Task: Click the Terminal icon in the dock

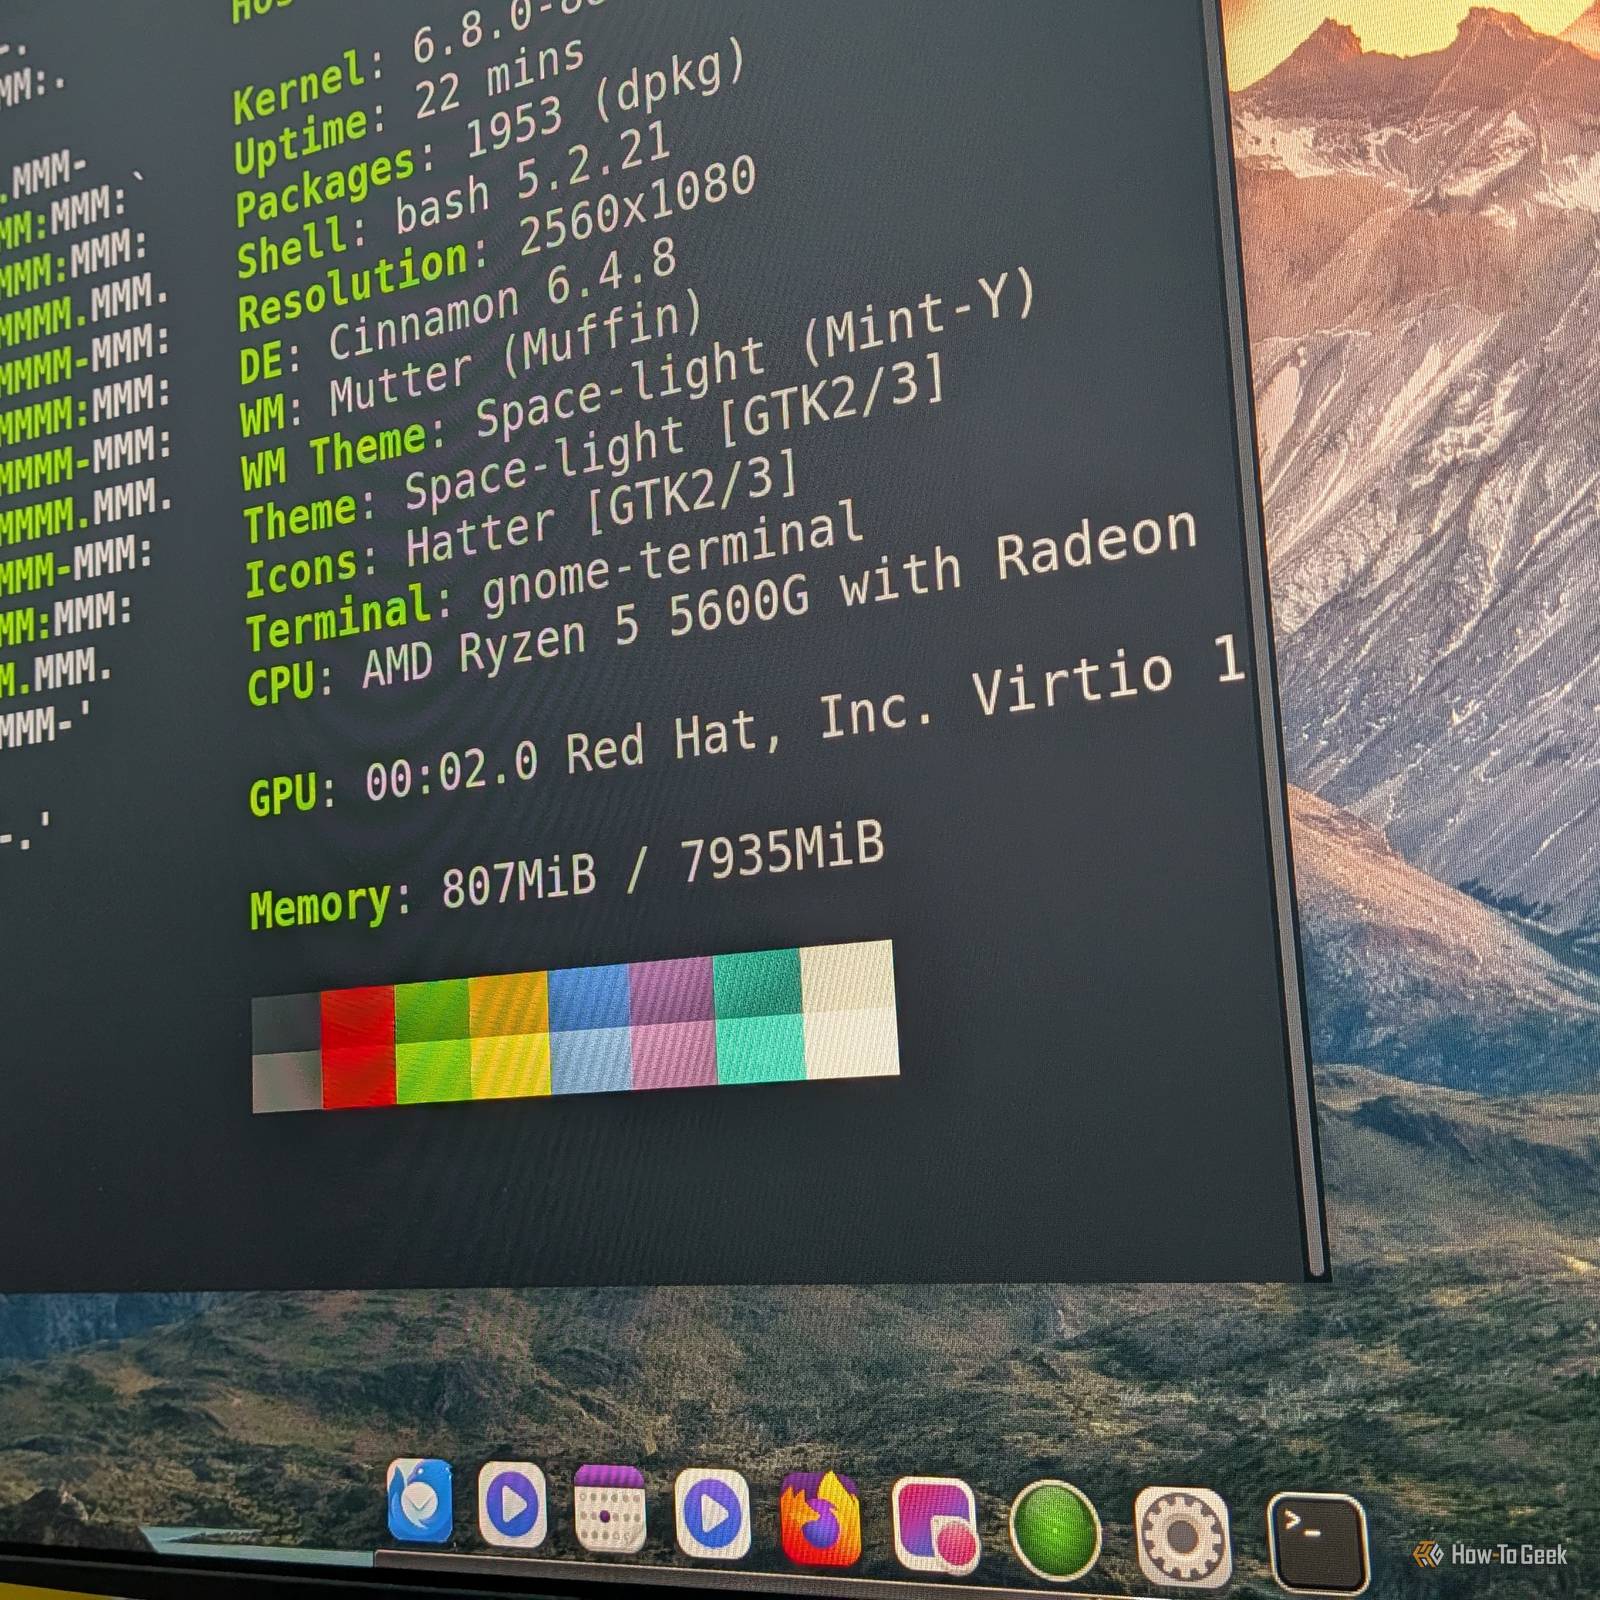Action: 1315,1538
